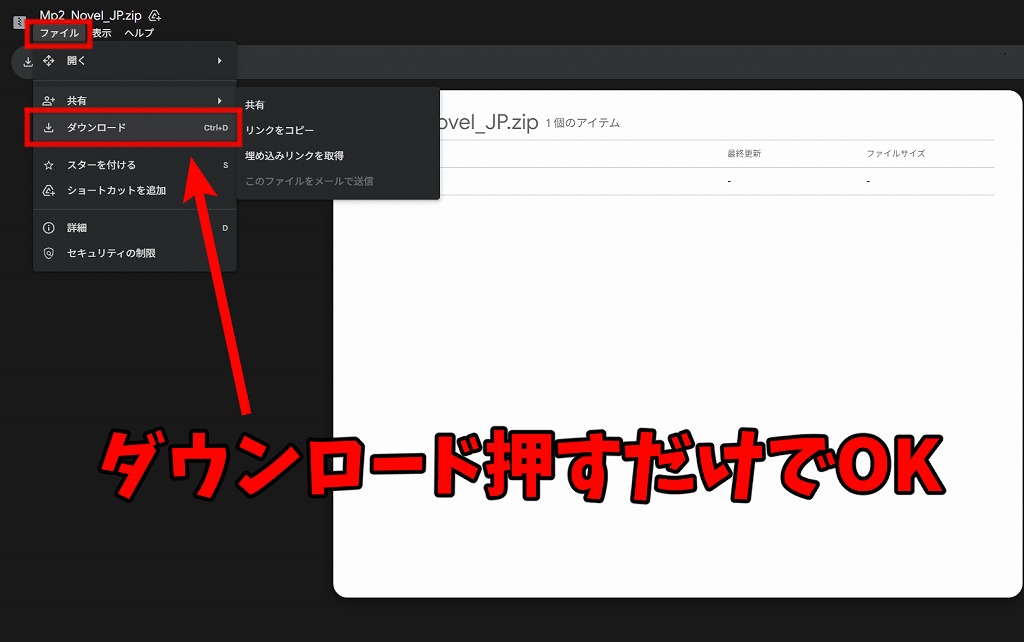Screen dimensions: 1024x642
Task: Click the ファイルサイズ column header
Action: pos(895,154)
